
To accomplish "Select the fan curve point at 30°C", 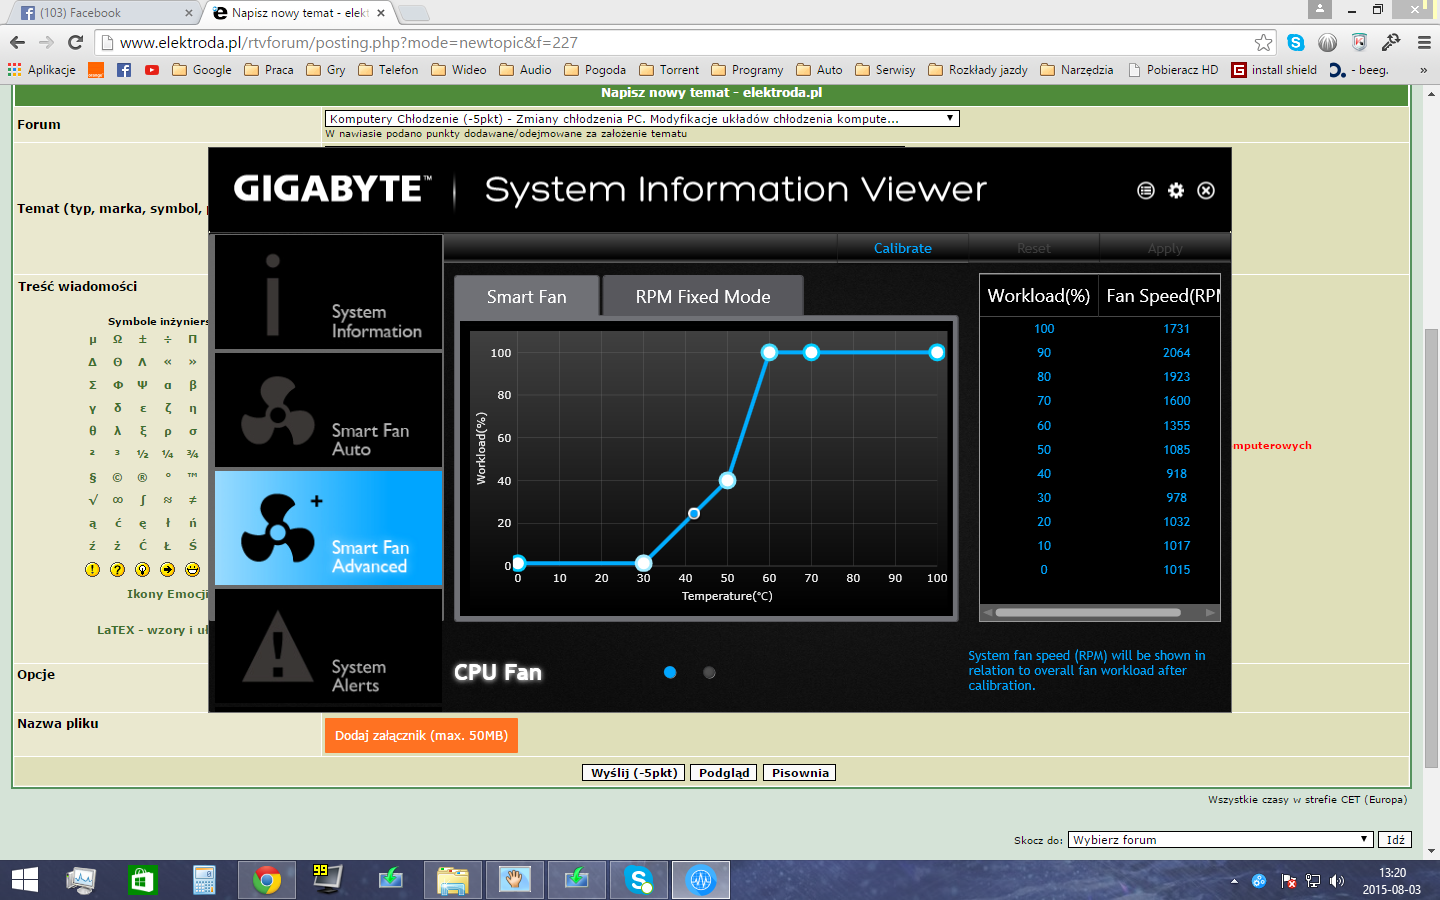I will tap(644, 563).
